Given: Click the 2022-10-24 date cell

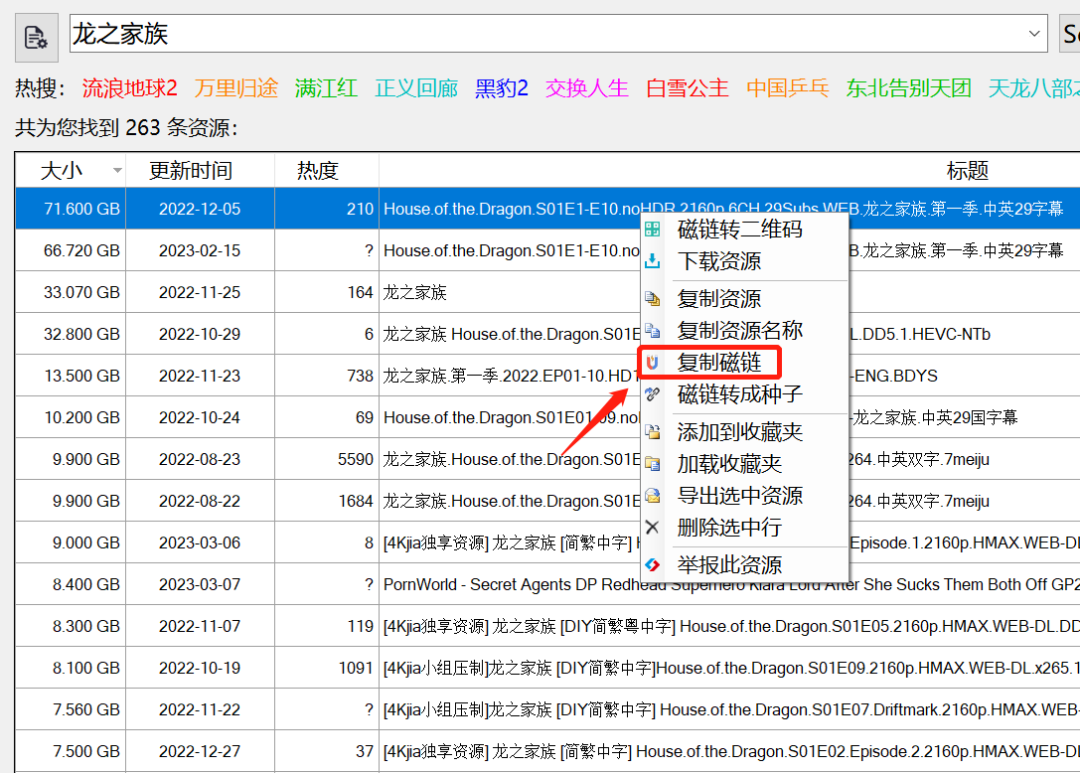Looking at the screenshot, I should (x=200, y=418).
